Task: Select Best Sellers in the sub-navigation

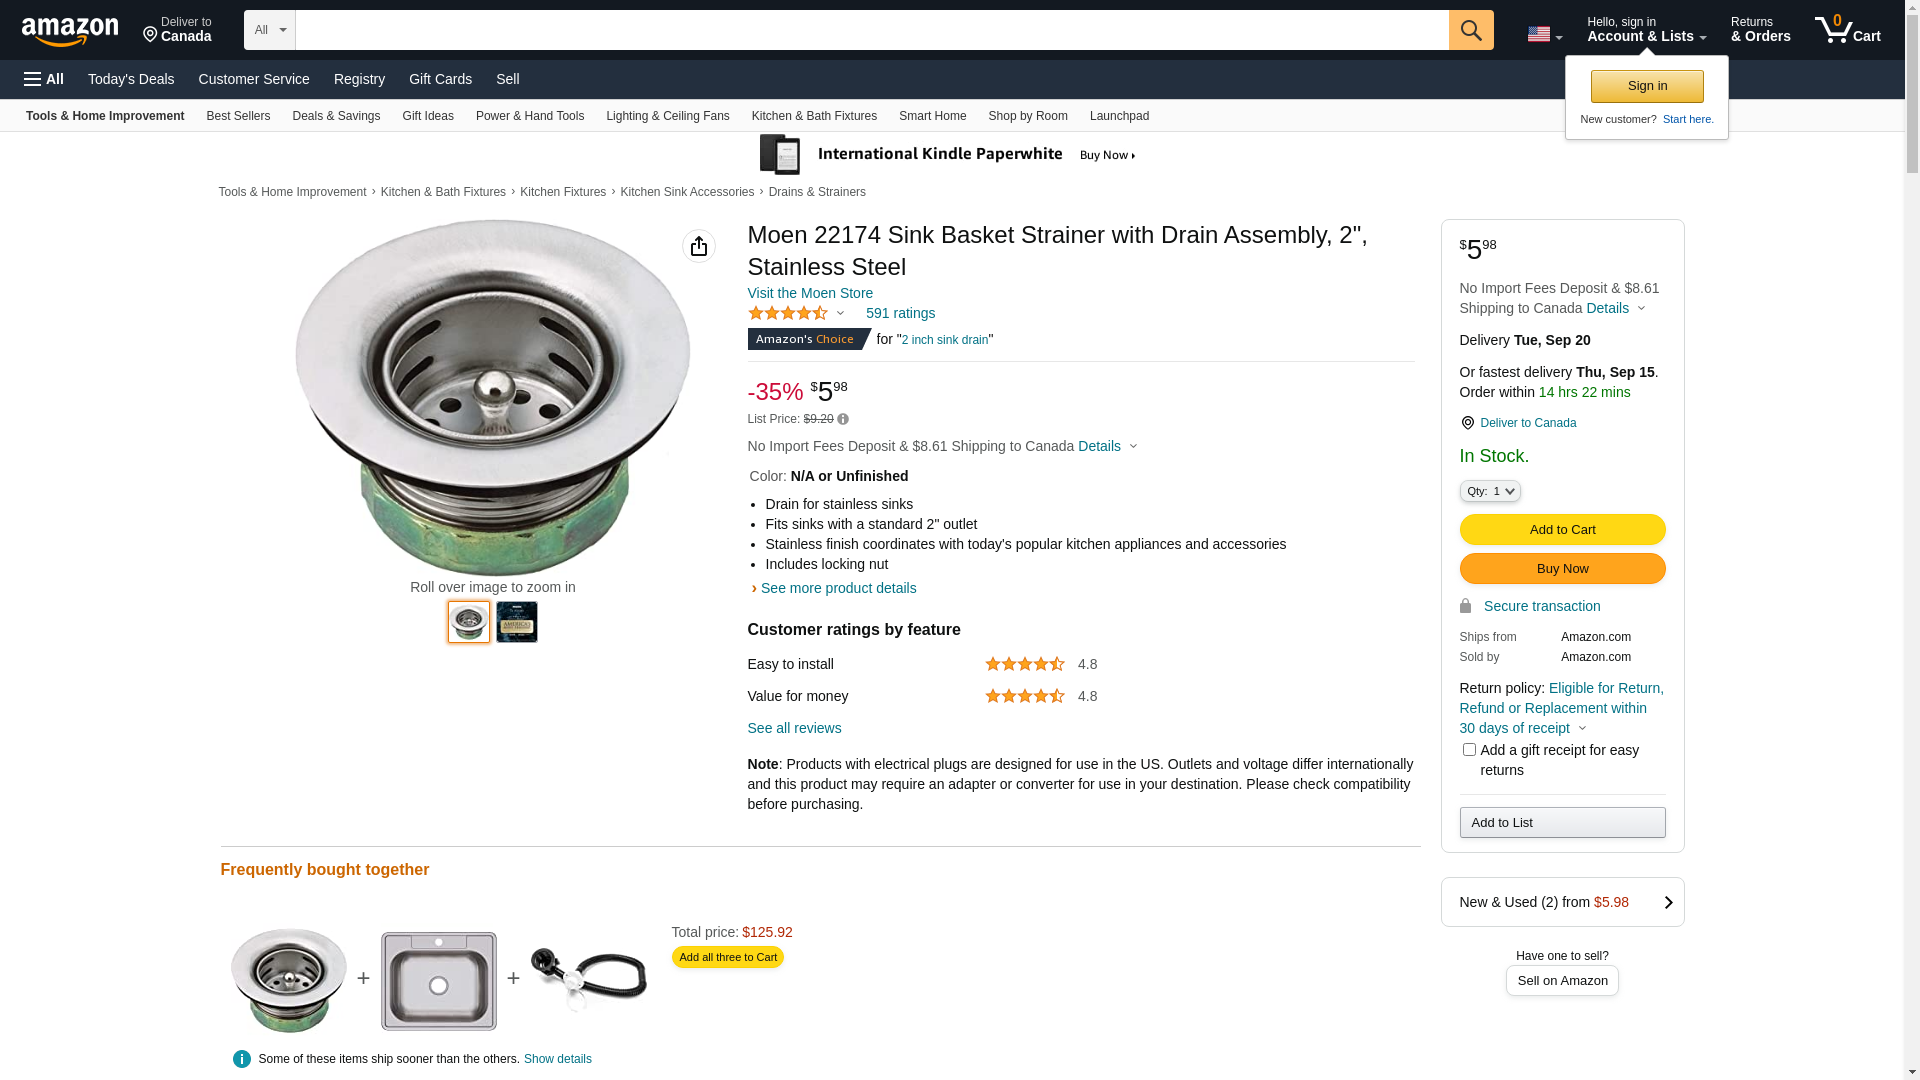Action: click(x=238, y=116)
